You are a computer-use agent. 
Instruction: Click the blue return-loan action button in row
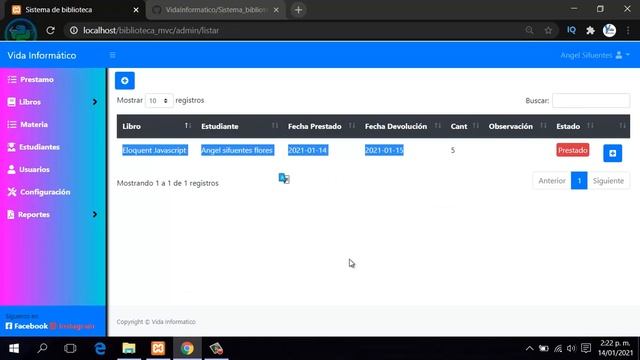coord(613,153)
